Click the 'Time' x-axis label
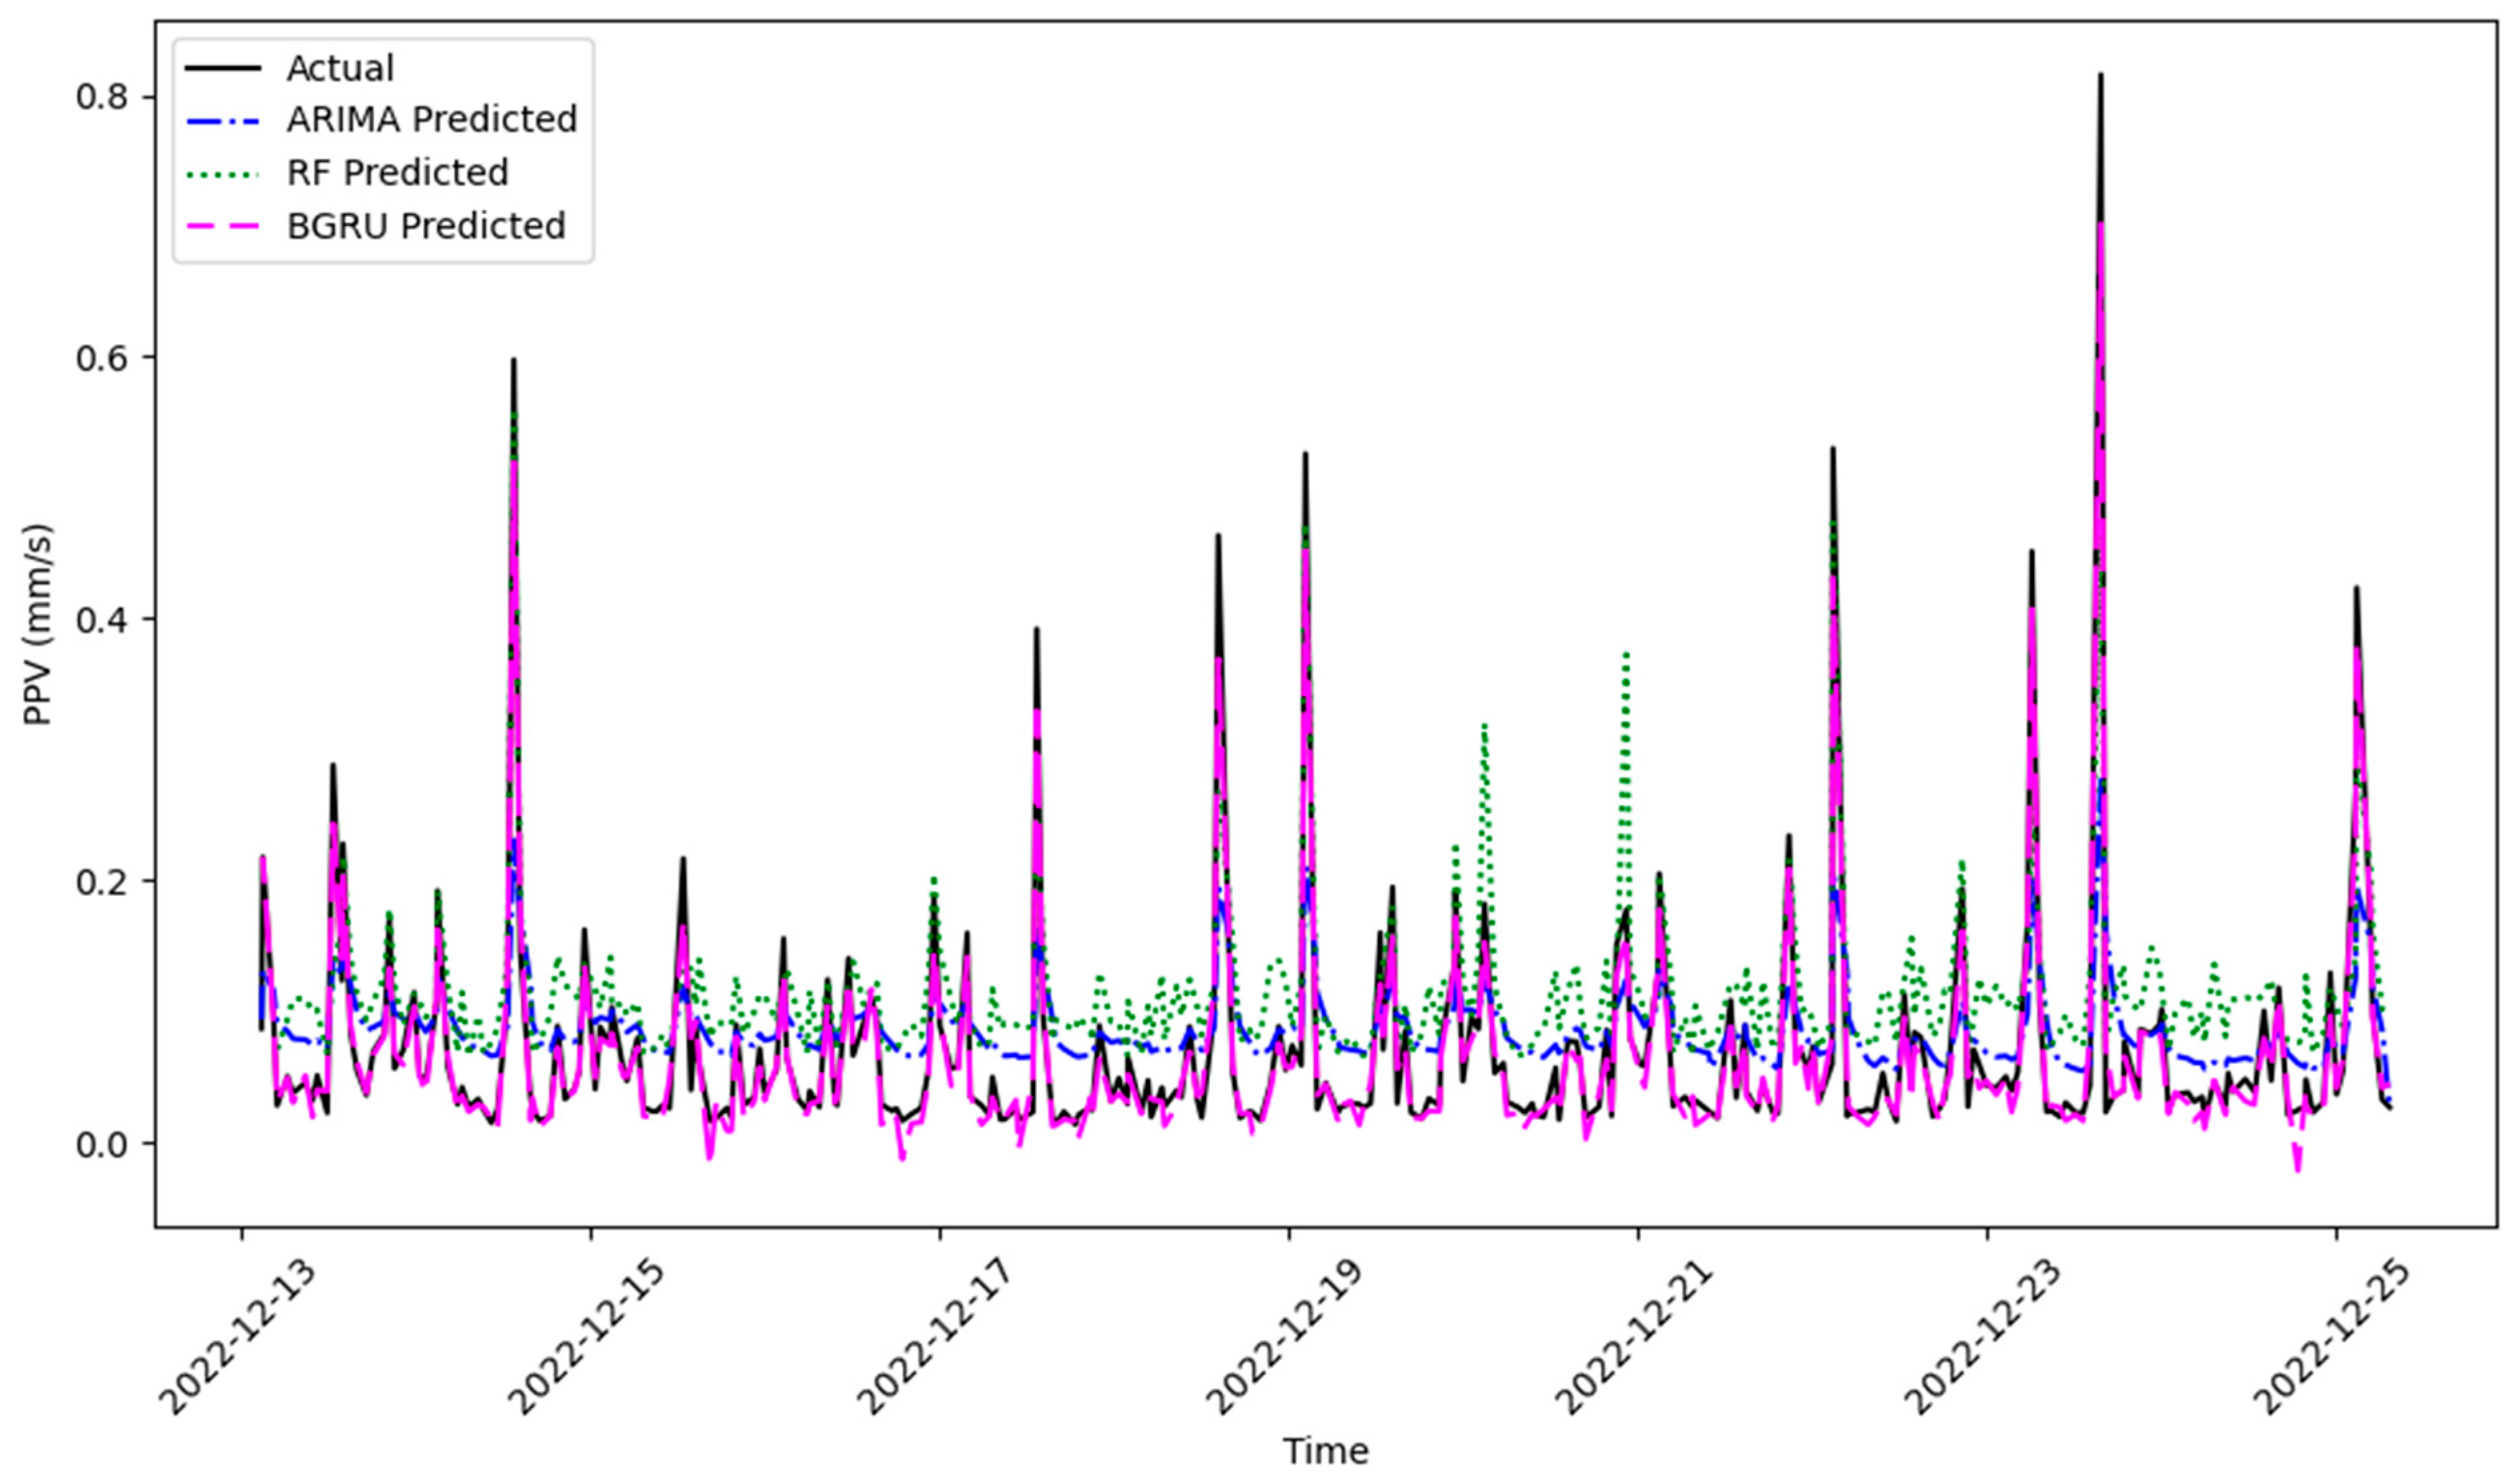 [x=1325, y=1450]
